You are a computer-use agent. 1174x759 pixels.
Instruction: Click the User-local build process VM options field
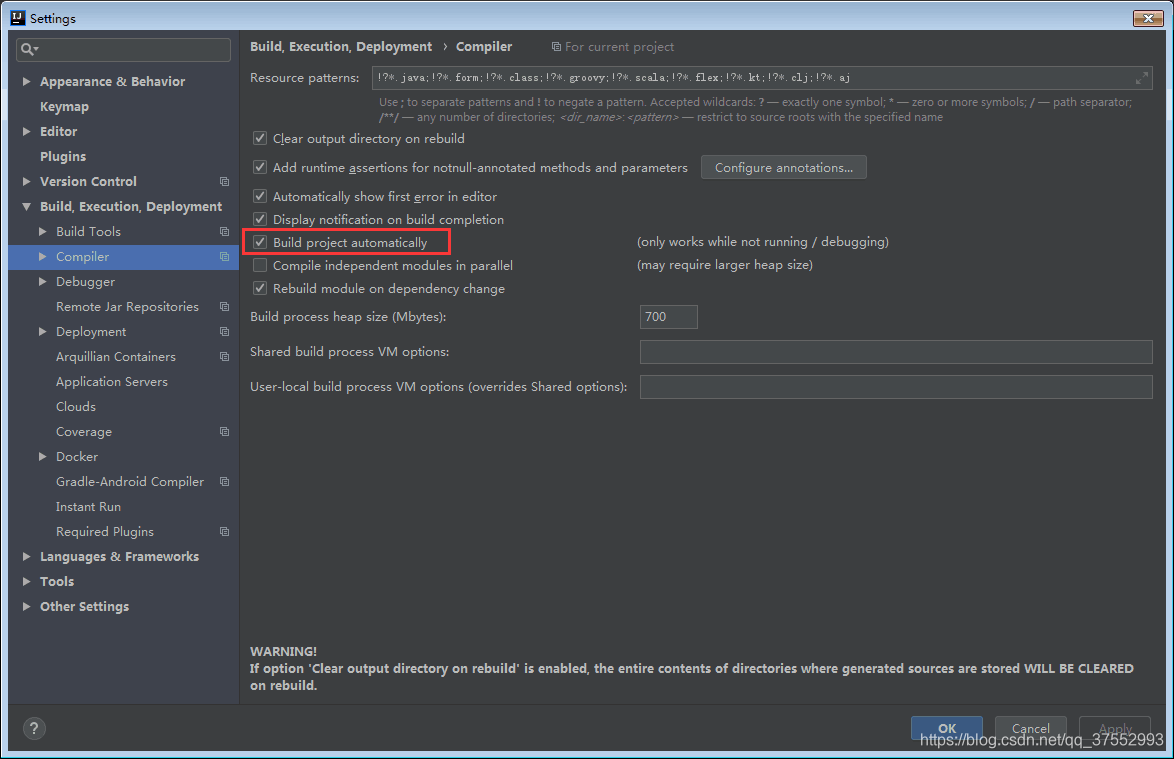[895, 387]
